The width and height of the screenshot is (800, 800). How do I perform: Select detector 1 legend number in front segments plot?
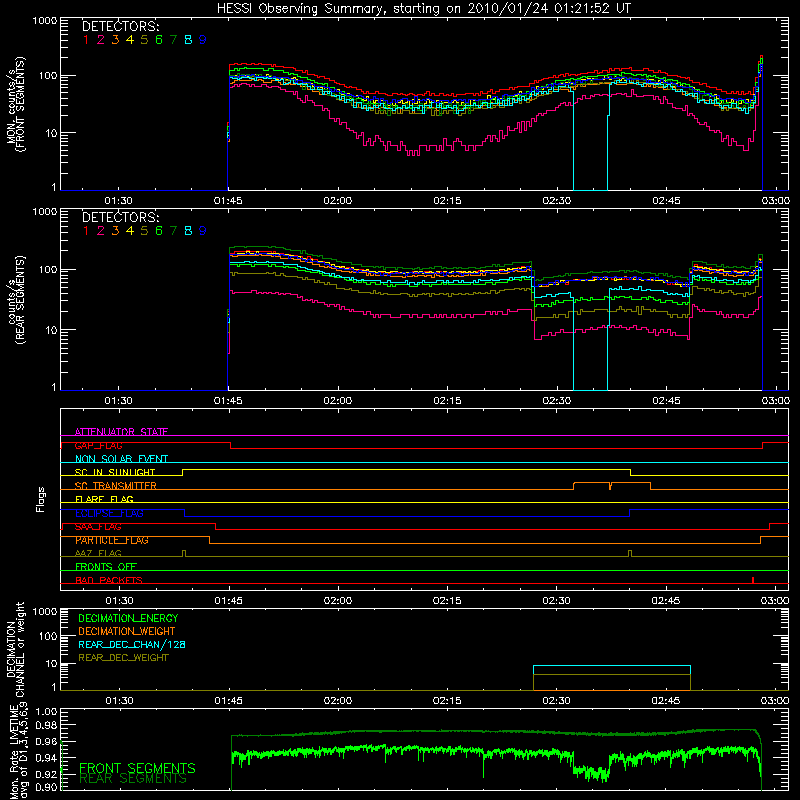86,40
